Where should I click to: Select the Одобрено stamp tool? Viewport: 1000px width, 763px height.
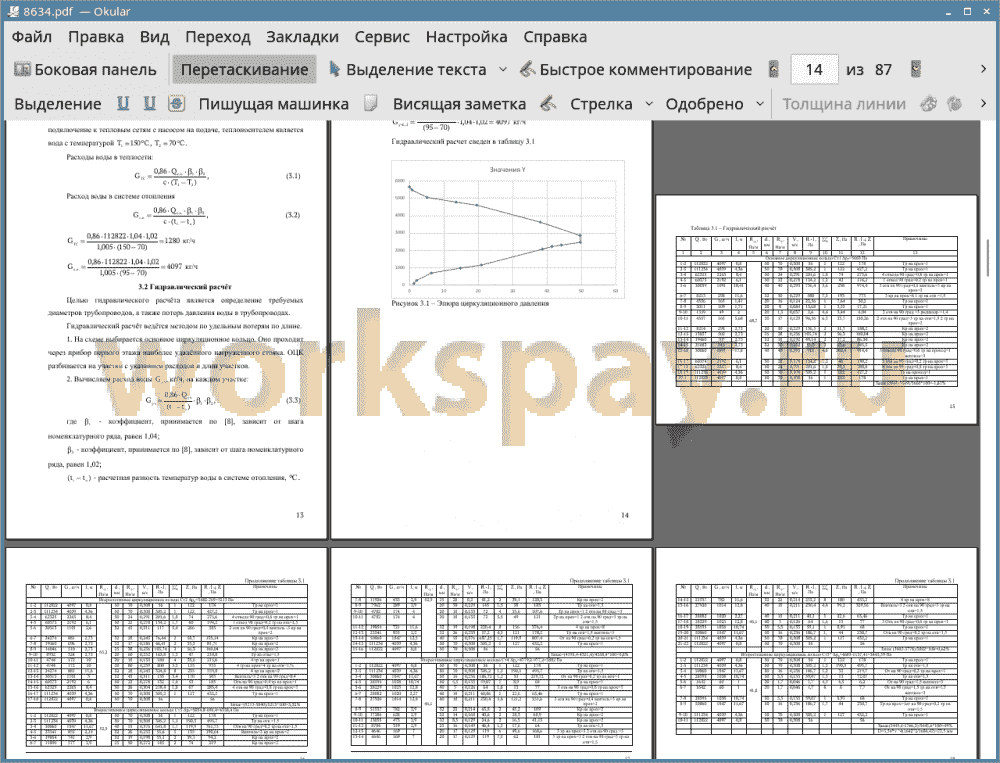pos(704,104)
